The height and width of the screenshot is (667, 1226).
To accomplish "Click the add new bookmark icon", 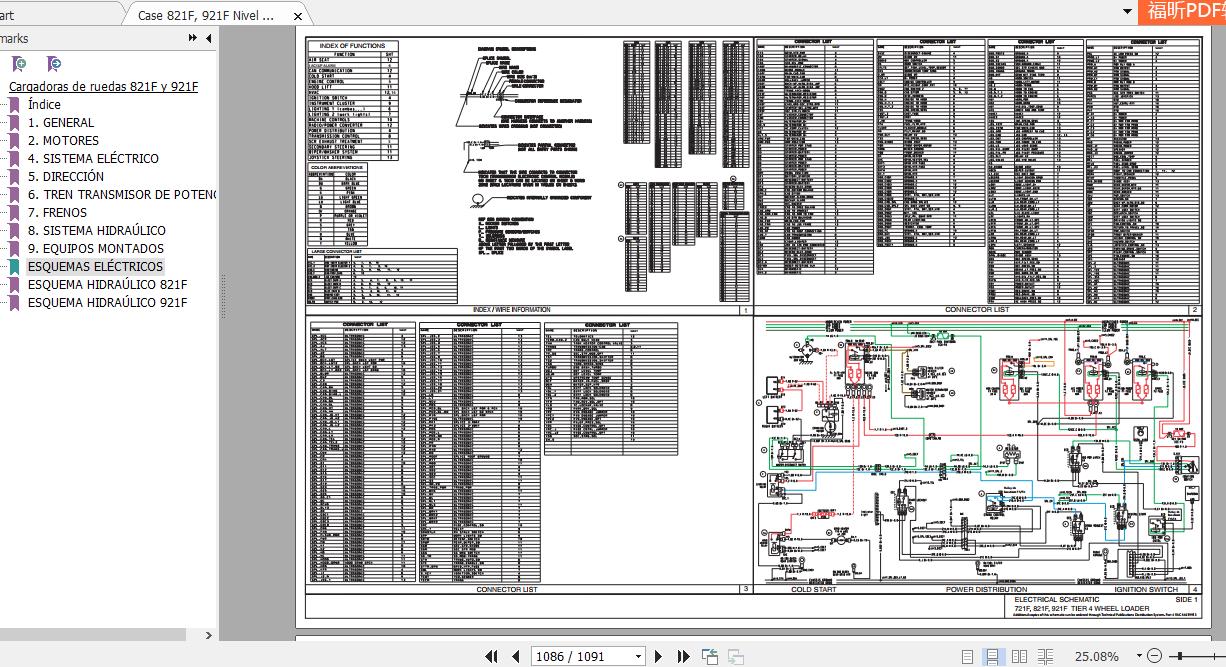I will tap(19, 64).
